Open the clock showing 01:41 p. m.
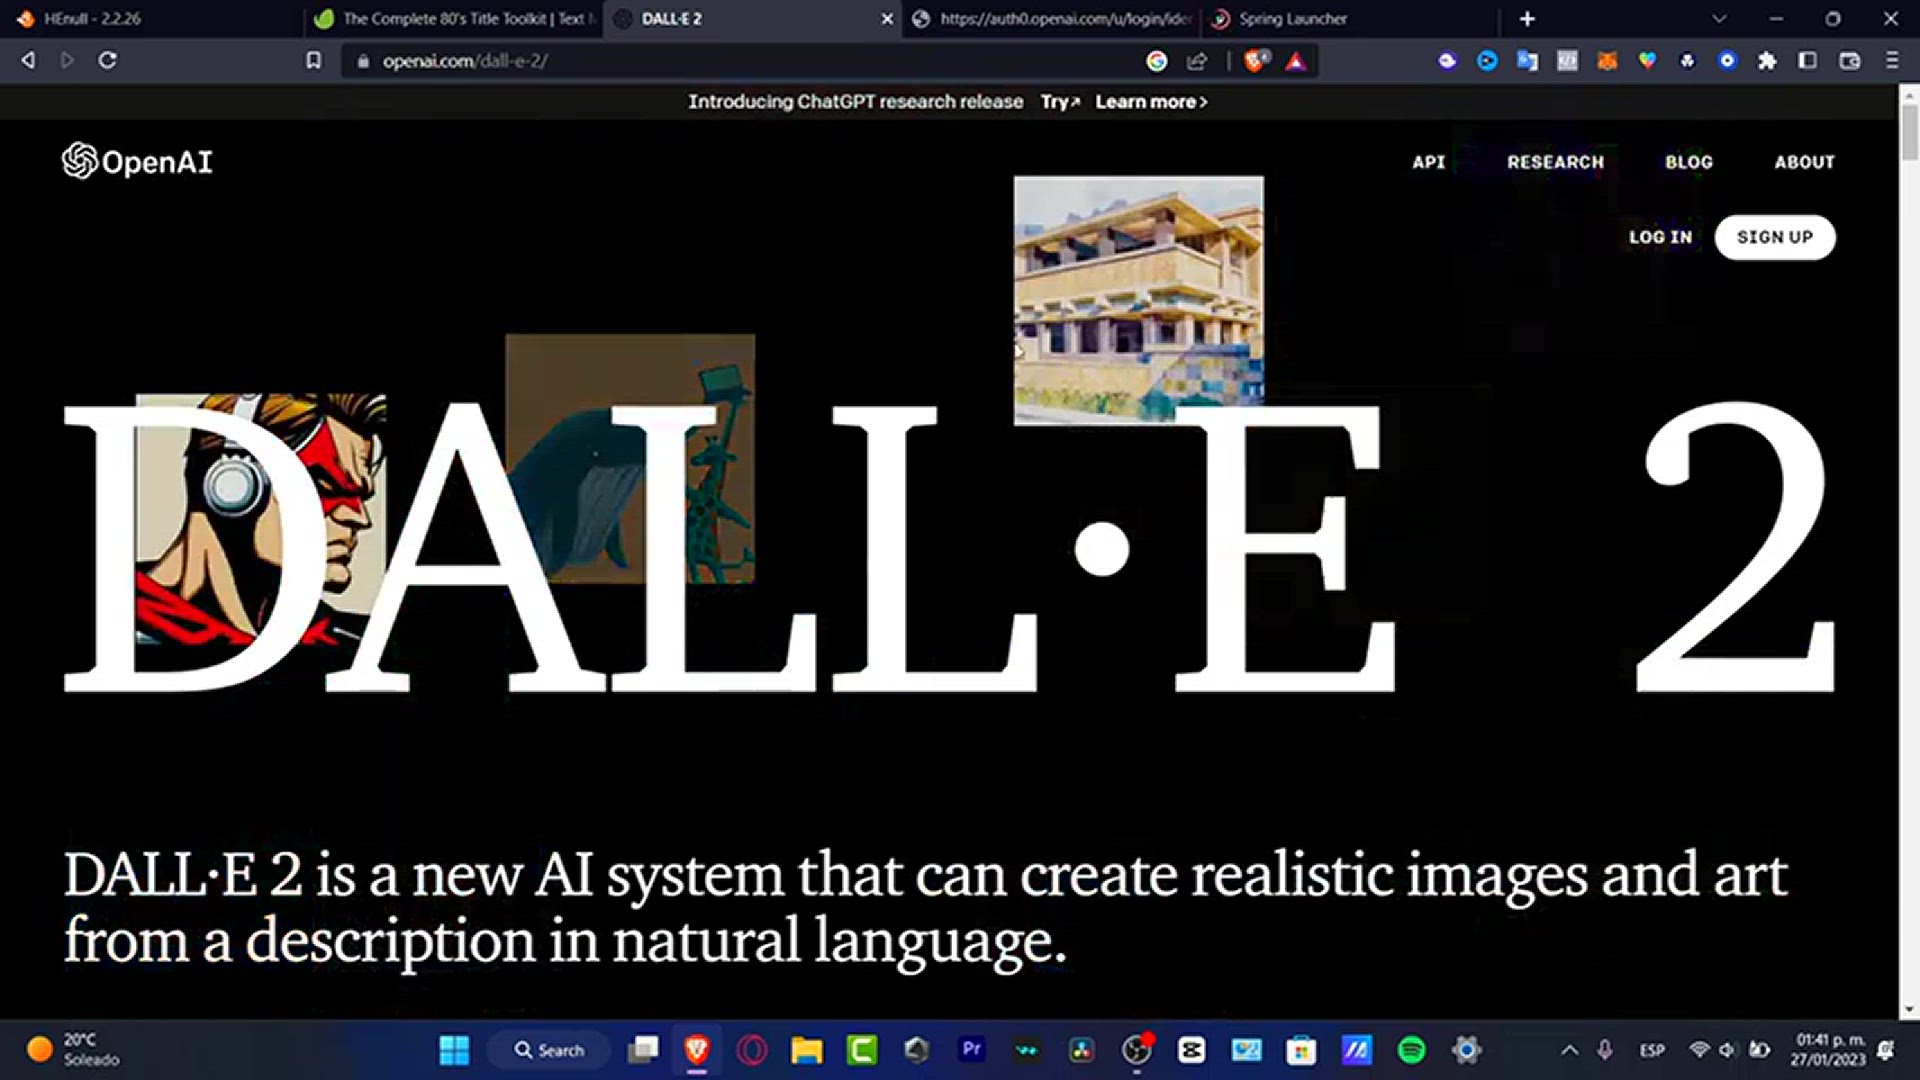Image resolution: width=1920 pixels, height=1080 pixels. point(1828,1050)
